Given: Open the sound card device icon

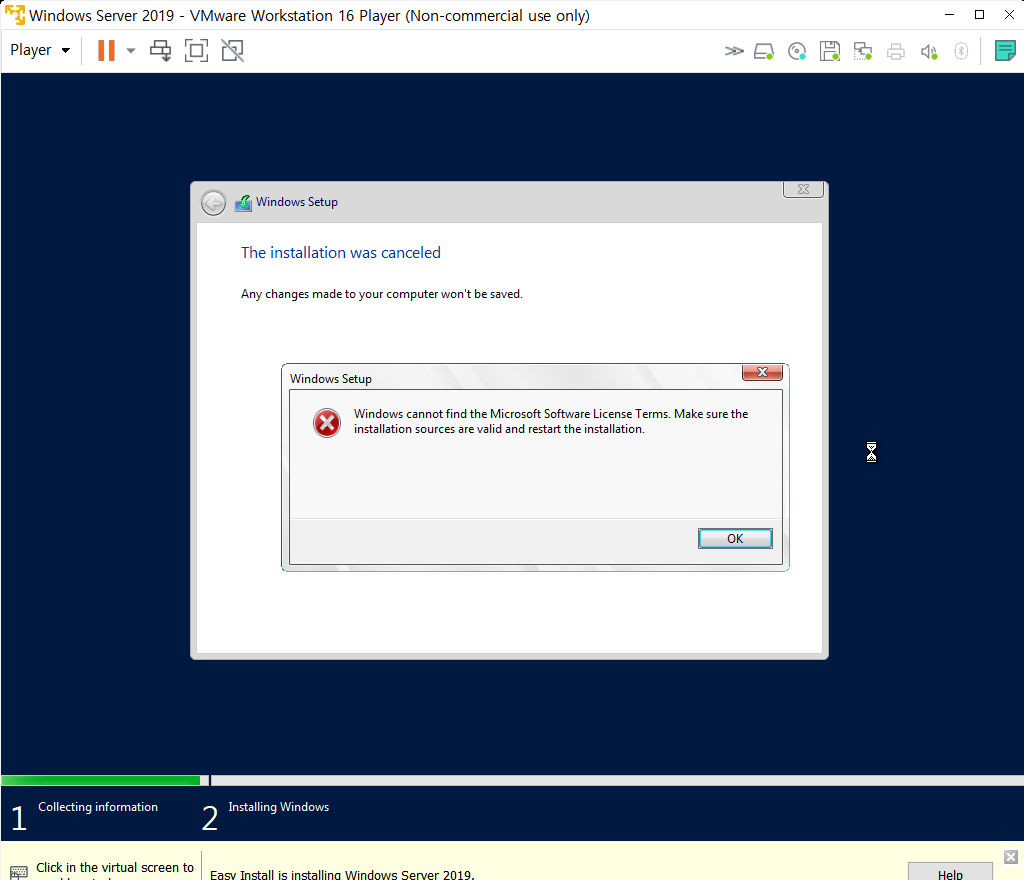Looking at the screenshot, I should pyautogui.click(x=929, y=51).
